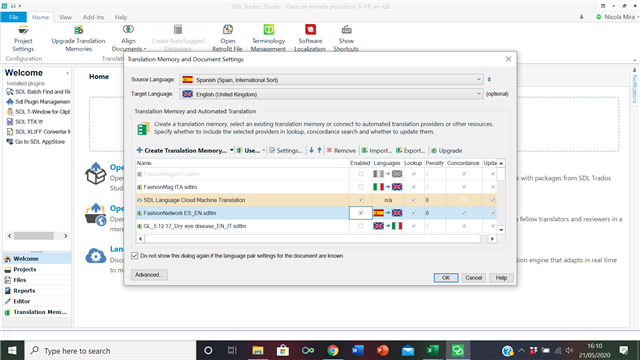Uncheck Enabled for FashionNetwork ES_EN.sdltm

pos(360,213)
